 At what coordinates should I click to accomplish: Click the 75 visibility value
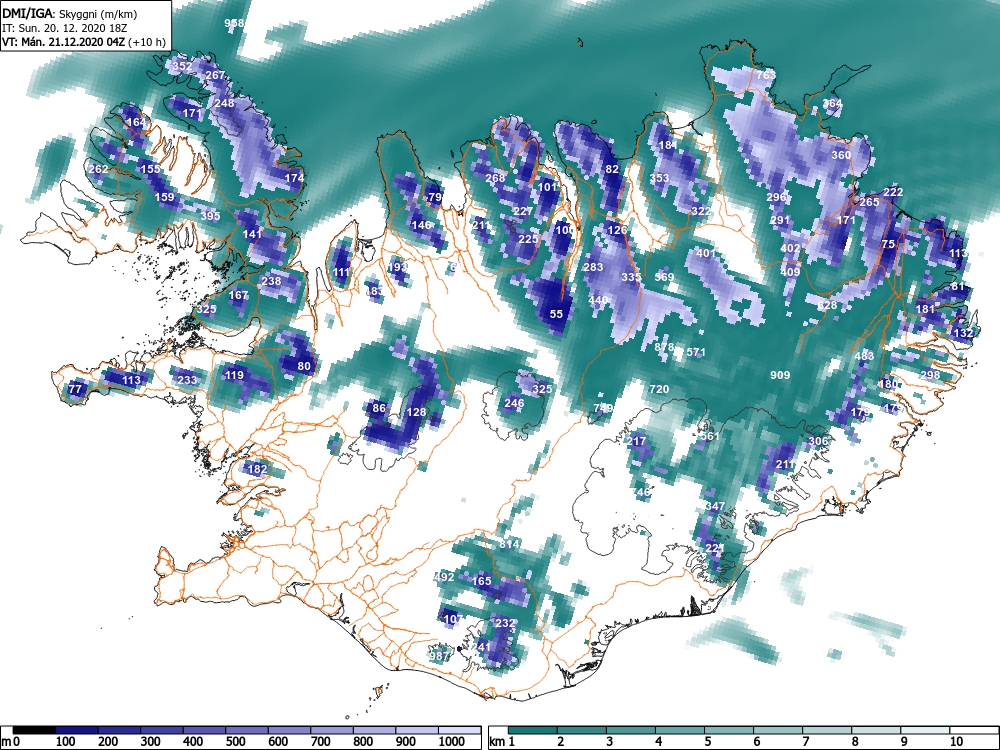point(888,244)
